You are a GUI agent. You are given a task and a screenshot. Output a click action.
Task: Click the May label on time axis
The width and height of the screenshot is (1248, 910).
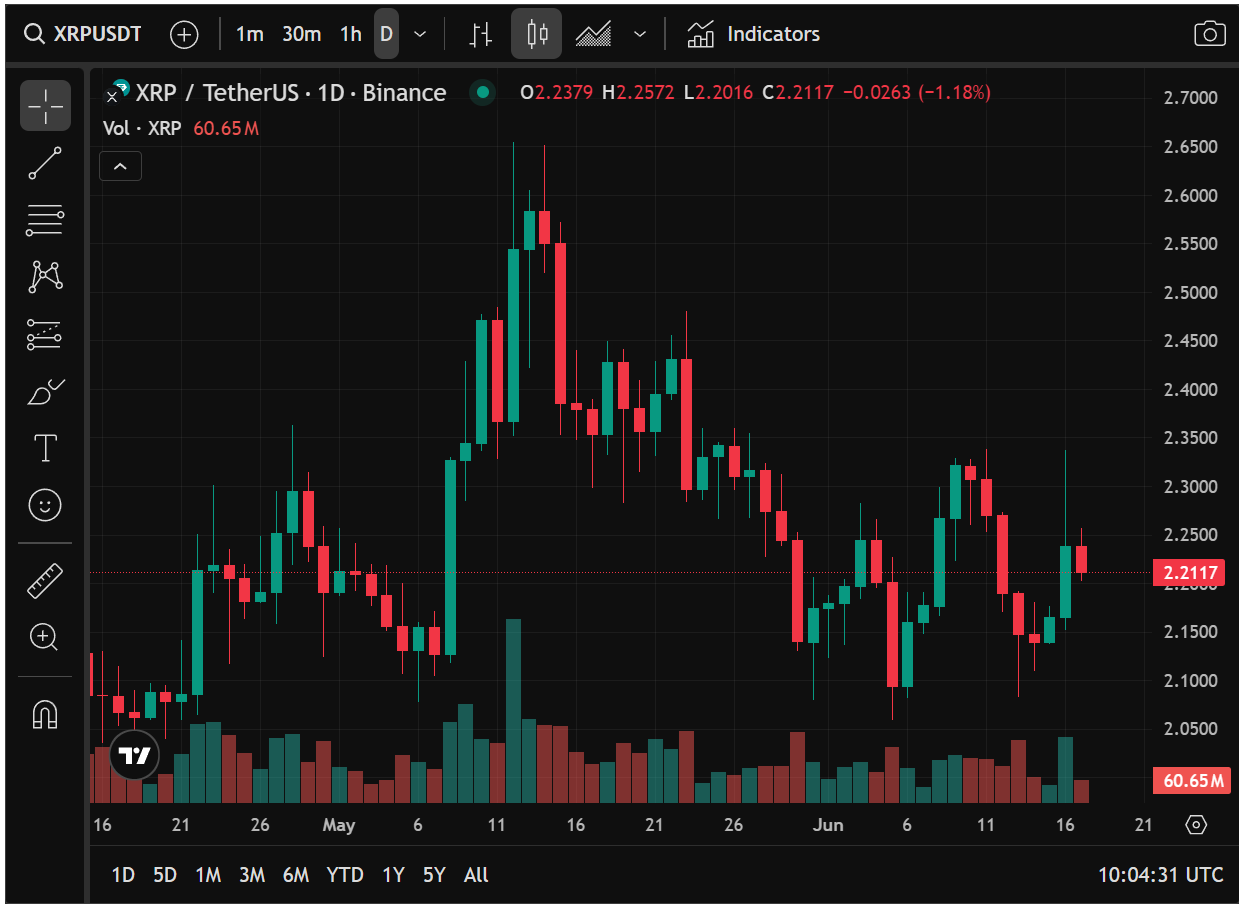tap(339, 826)
